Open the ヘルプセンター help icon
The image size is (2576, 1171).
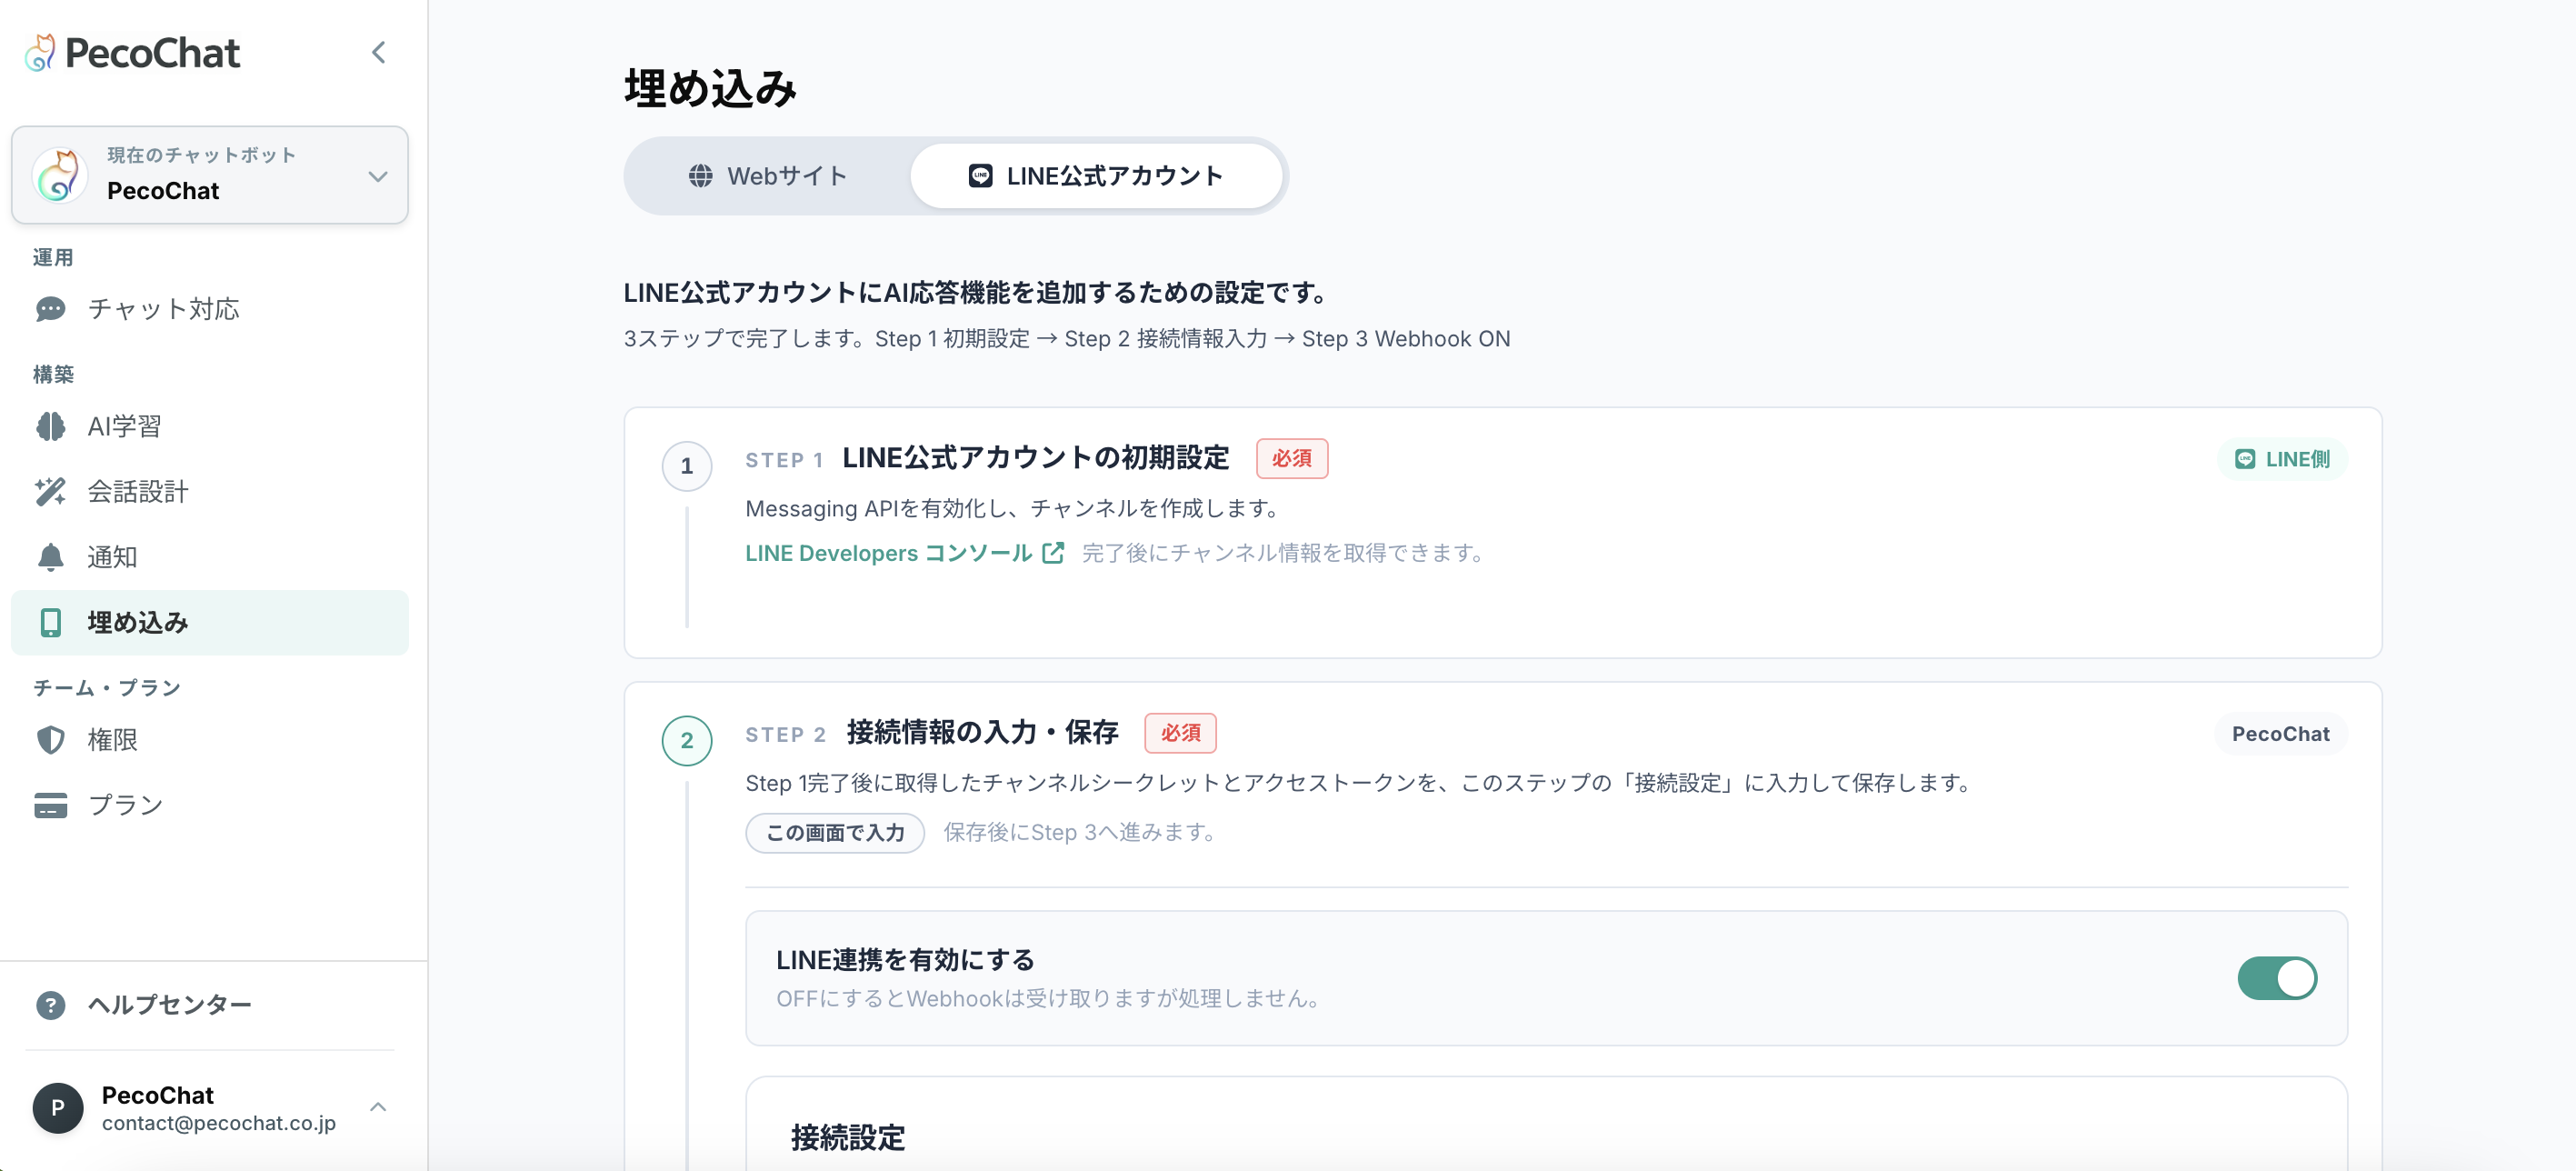pos(50,1005)
